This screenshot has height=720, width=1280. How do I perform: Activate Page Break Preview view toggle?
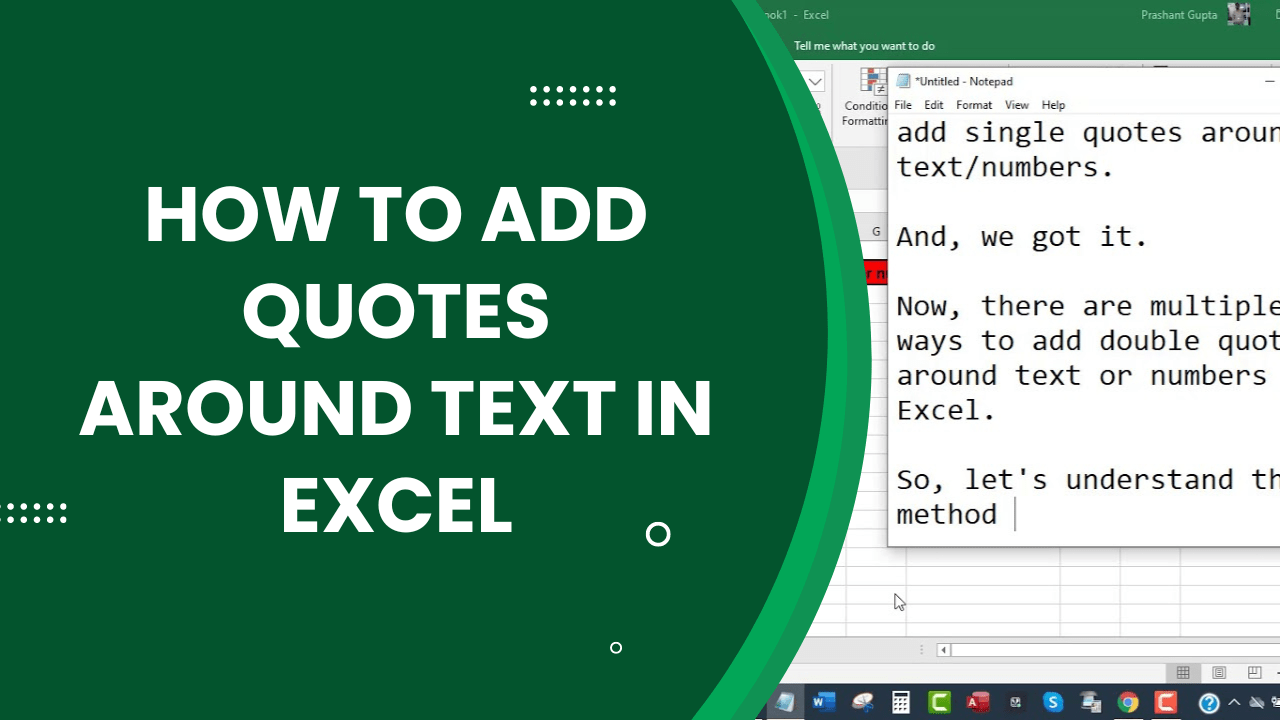[1253, 673]
